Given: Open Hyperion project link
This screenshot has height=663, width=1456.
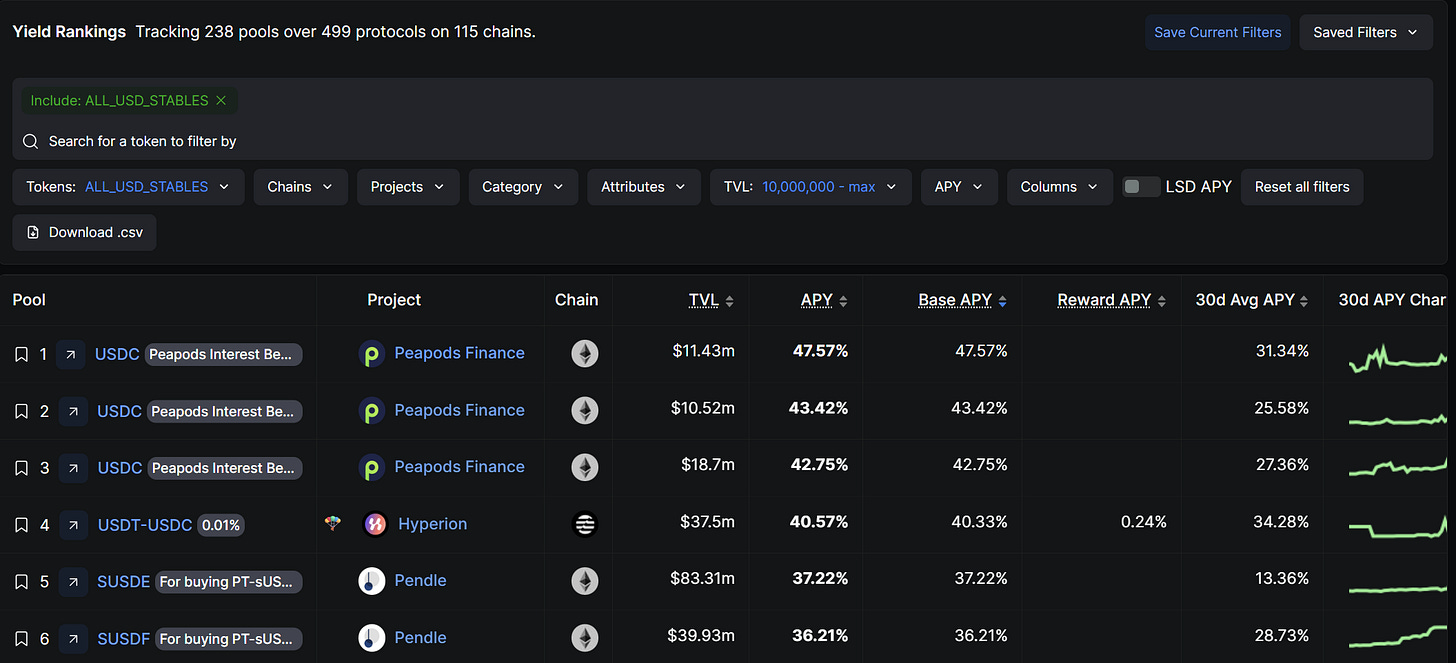Looking at the screenshot, I should pos(432,524).
